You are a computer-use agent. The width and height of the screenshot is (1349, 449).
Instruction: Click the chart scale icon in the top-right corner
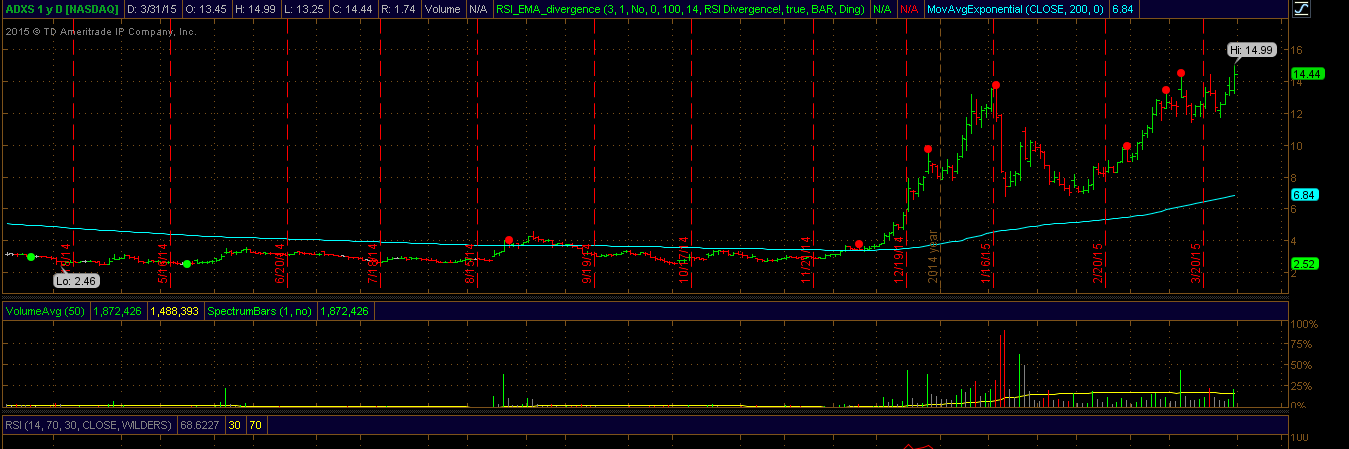1301,8
